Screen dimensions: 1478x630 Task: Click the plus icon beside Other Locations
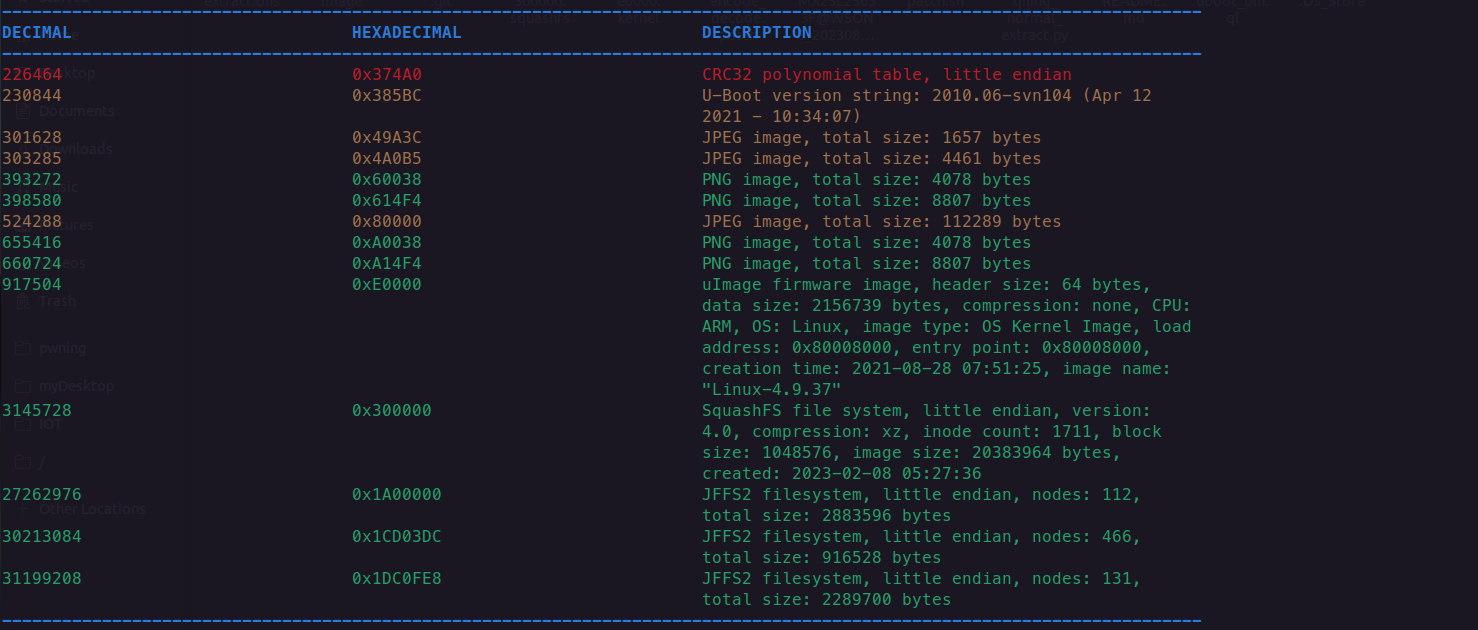click(x=22, y=509)
